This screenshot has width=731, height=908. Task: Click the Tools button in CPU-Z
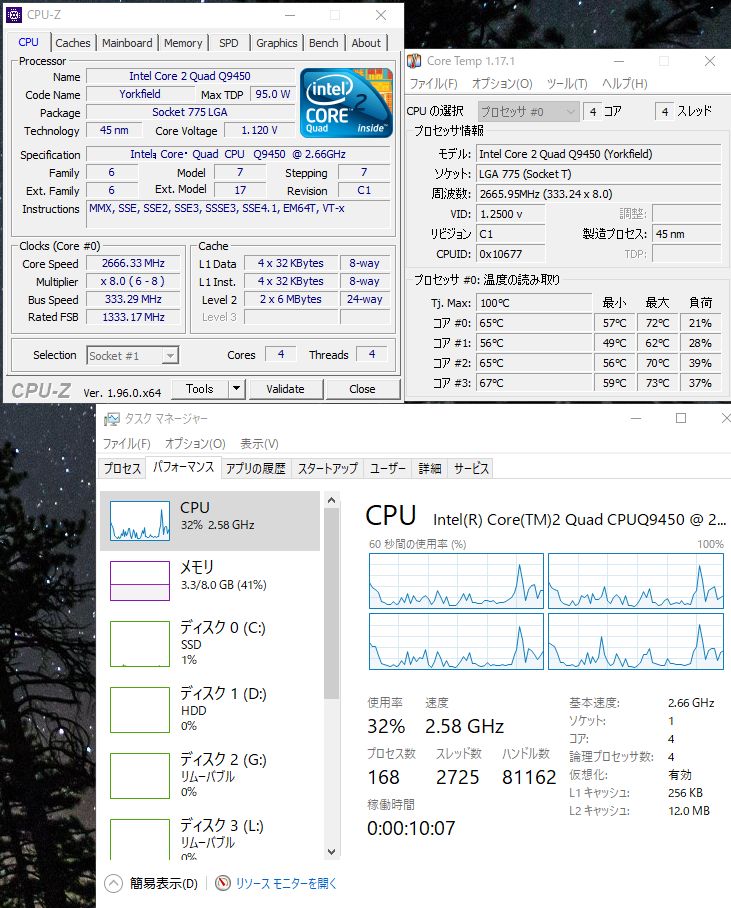click(x=200, y=389)
